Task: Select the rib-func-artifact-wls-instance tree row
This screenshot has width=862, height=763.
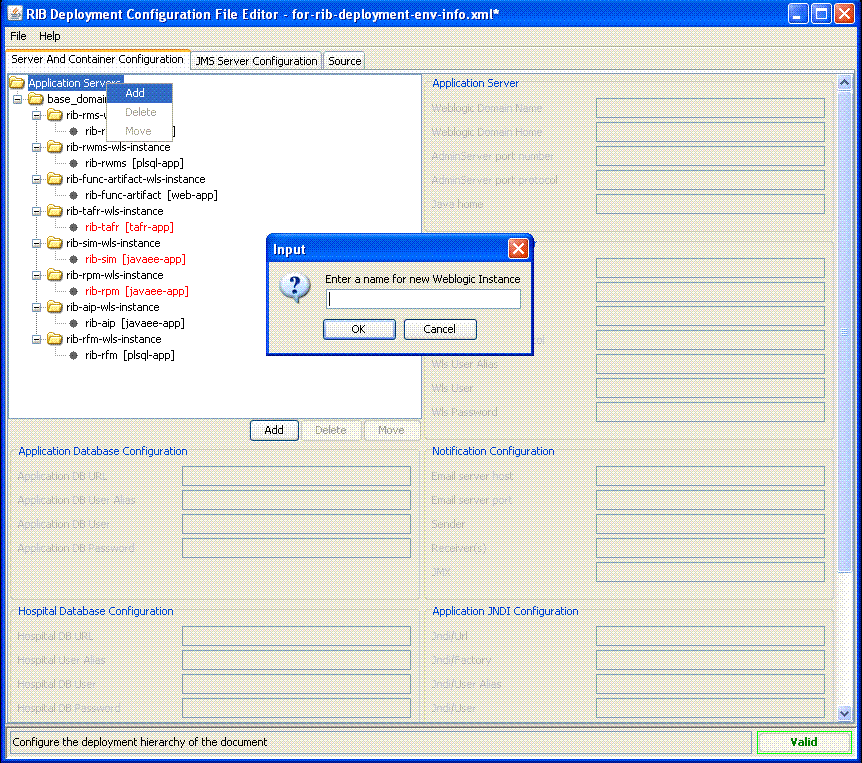Action: 136,179
